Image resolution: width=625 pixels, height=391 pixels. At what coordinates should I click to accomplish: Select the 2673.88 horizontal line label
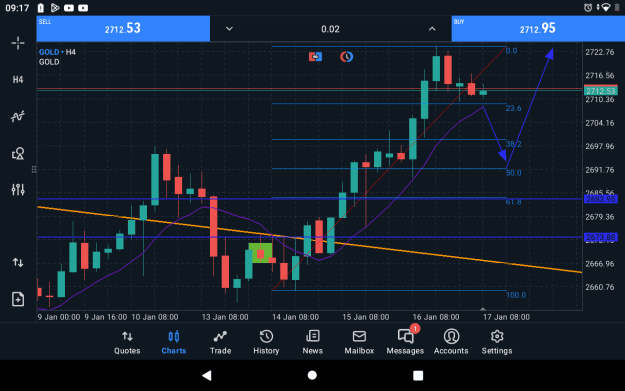tap(601, 238)
